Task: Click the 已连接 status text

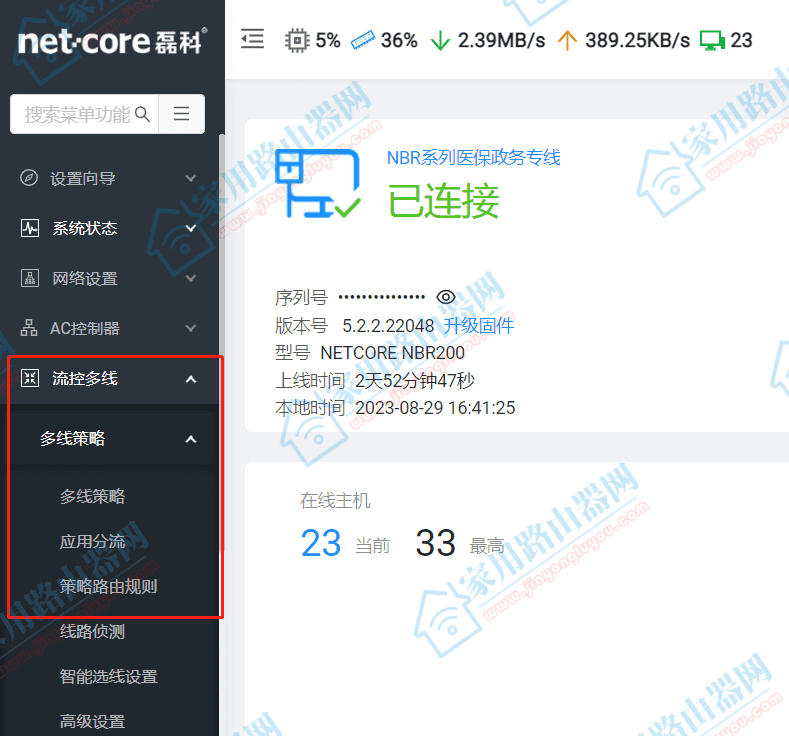Action: coord(443,201)
